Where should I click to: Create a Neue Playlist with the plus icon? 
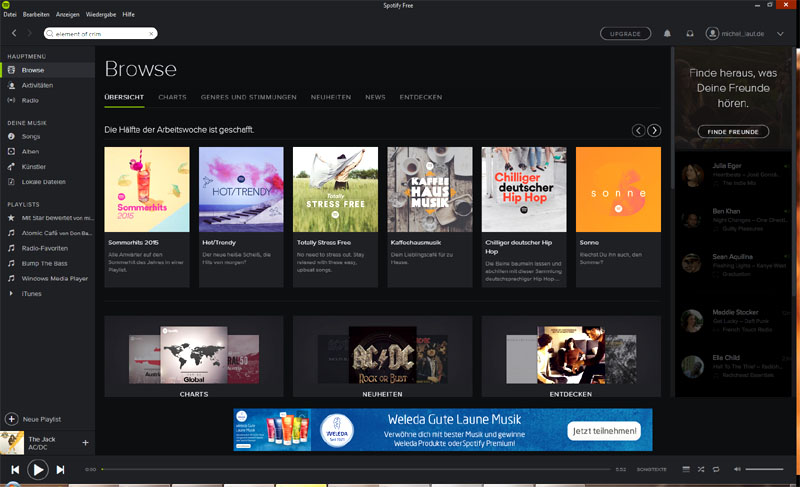(x=12, y=419)
